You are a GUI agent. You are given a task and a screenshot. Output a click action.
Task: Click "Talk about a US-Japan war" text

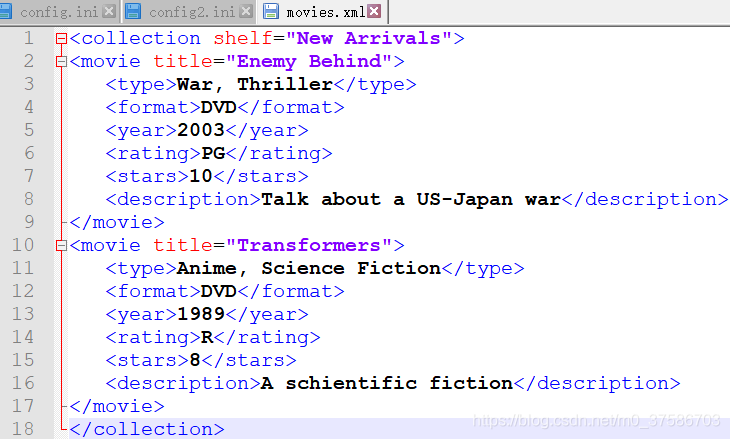coord(411,199)
